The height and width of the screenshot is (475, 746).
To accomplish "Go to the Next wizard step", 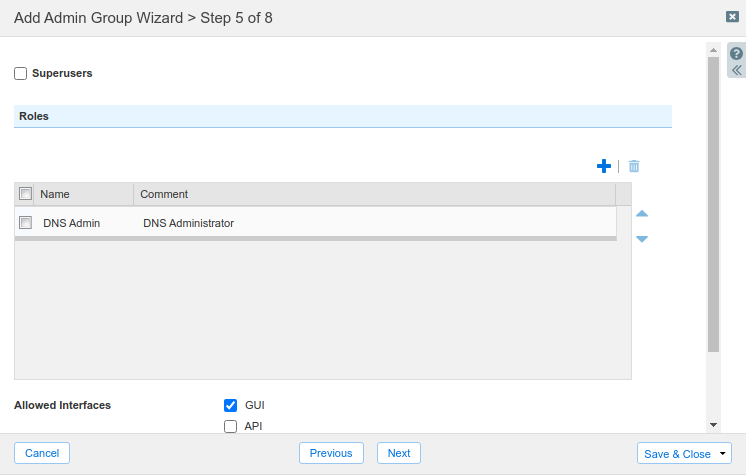I will coord(399,453).
